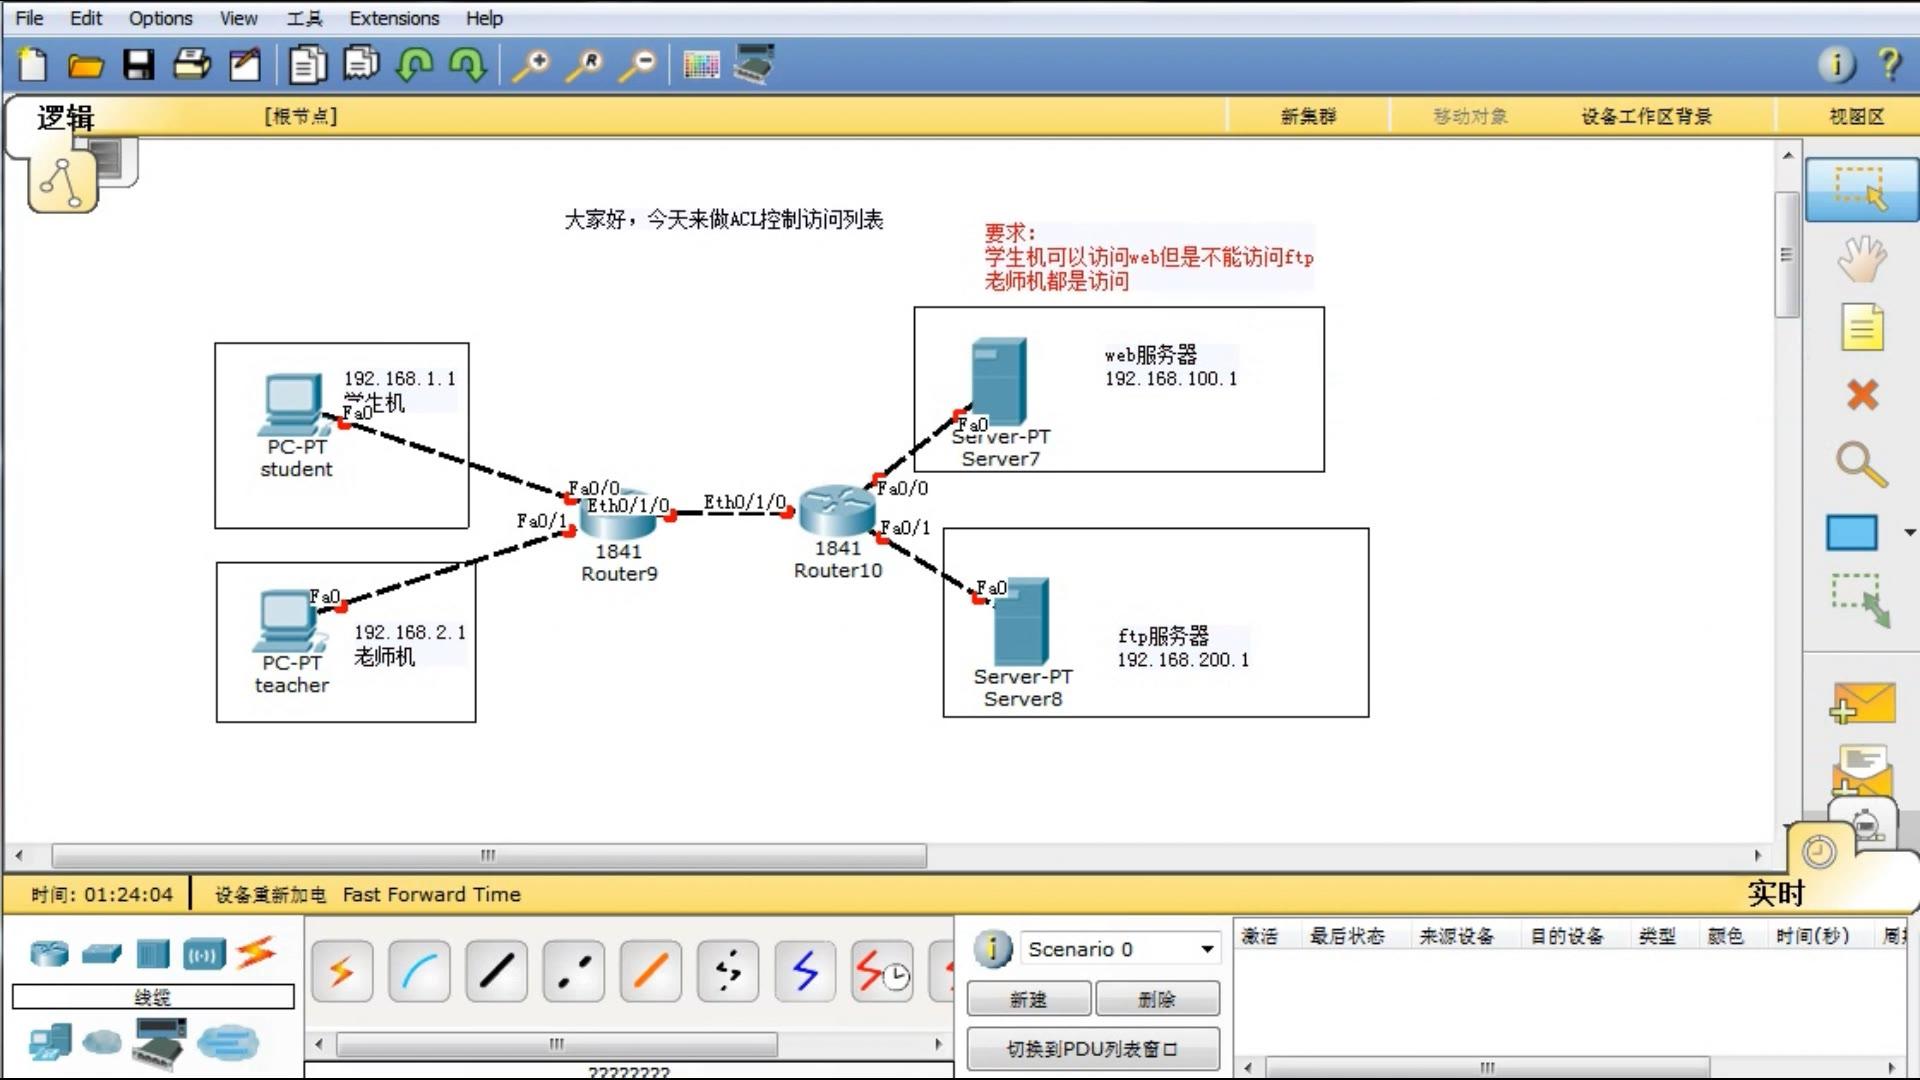Open the Options menu

pyautogui.click(x=160, y=18)
